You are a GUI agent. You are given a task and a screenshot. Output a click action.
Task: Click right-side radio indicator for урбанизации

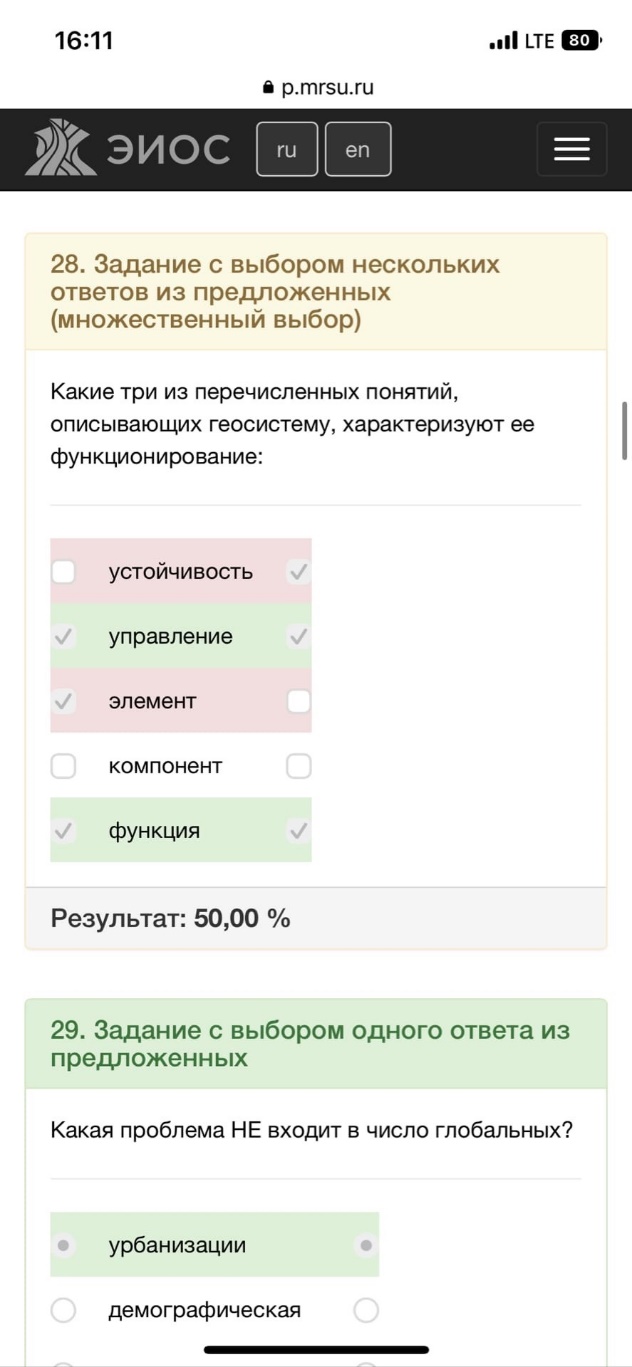click(x=366, y=1245)
